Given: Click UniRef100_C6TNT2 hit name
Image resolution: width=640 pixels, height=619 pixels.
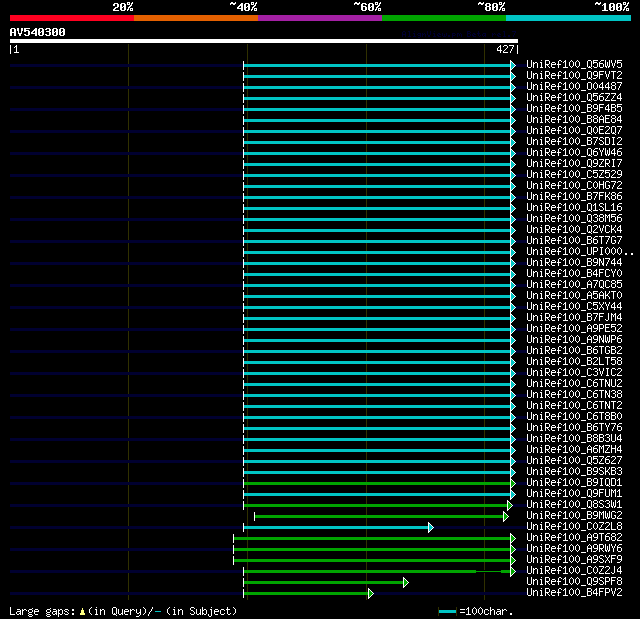Looking at the screenshot, I should click(574, 406).
